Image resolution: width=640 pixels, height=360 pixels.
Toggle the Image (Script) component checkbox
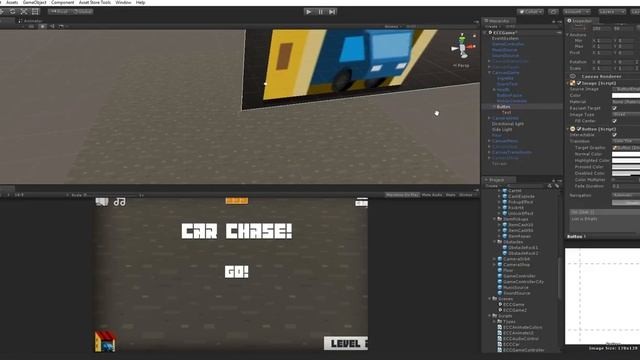tap(579, 83)
